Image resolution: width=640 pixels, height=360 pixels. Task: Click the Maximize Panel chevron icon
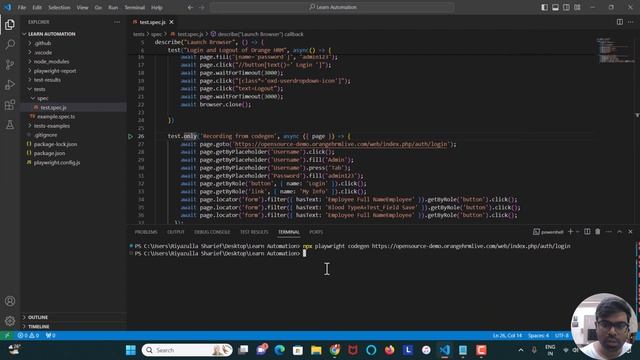(620, 232)
